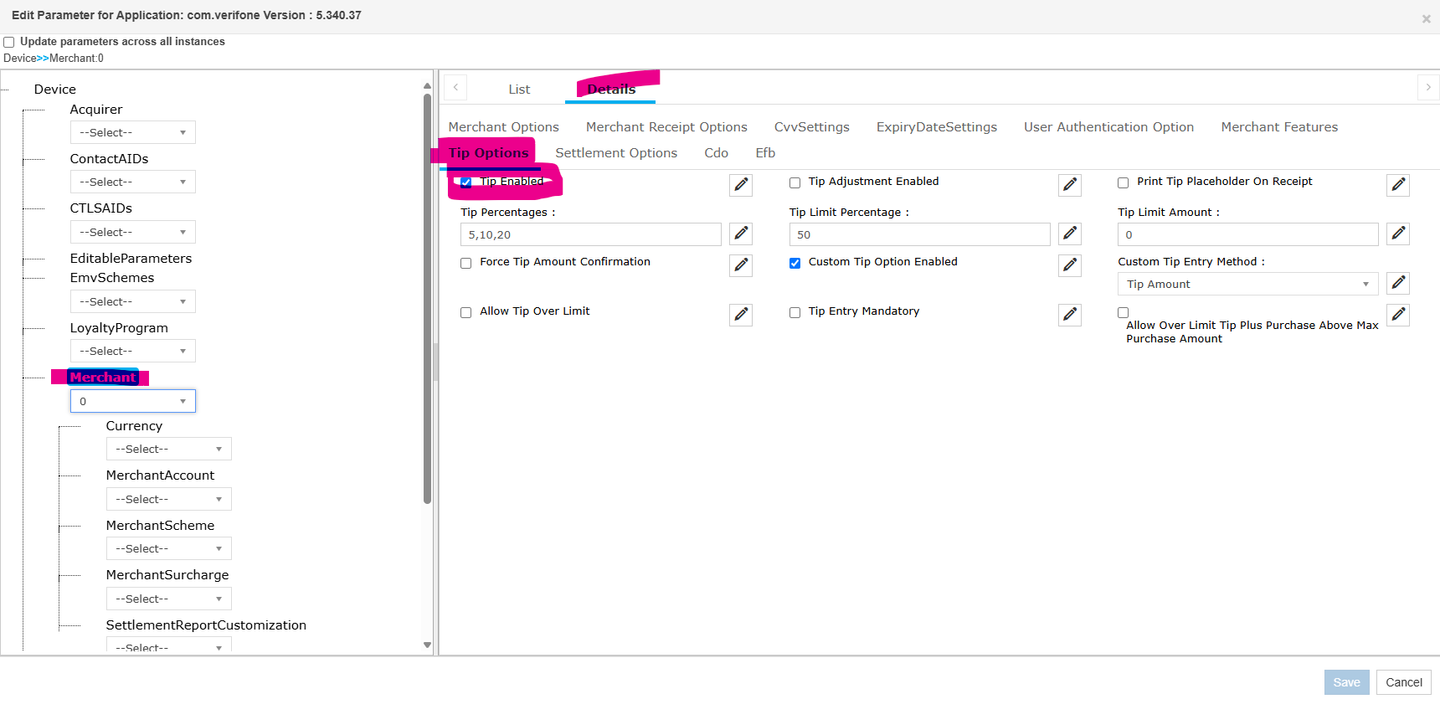Uncheck the Tip Enabled checkbox

pyautogui.click(x=466, y=182)
